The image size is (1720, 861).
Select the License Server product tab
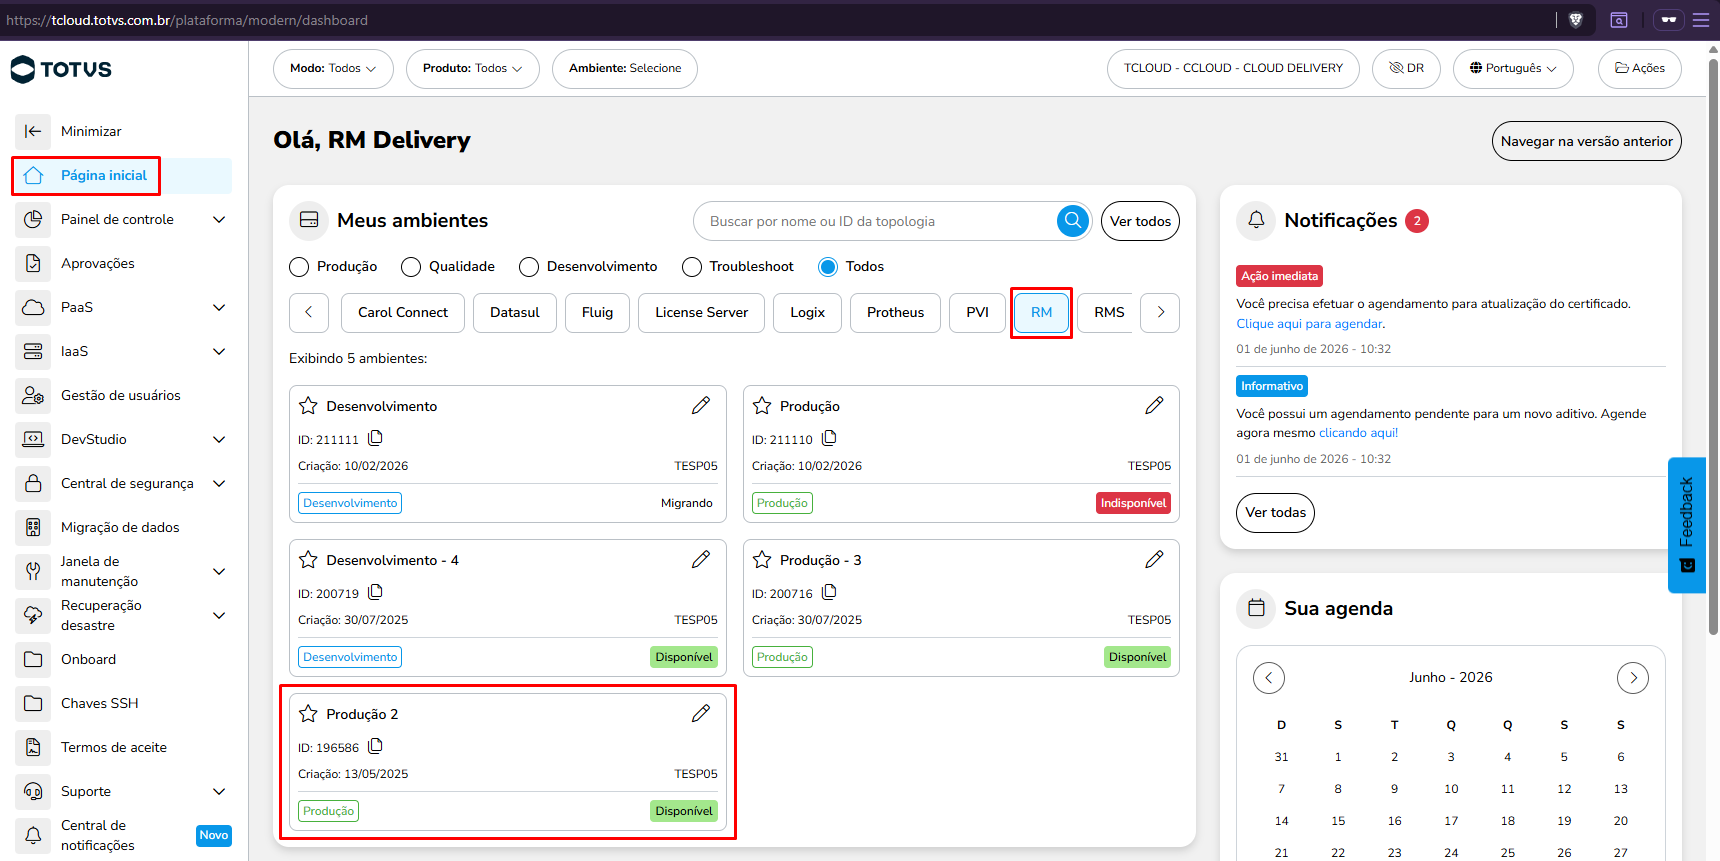click(701, 313)
